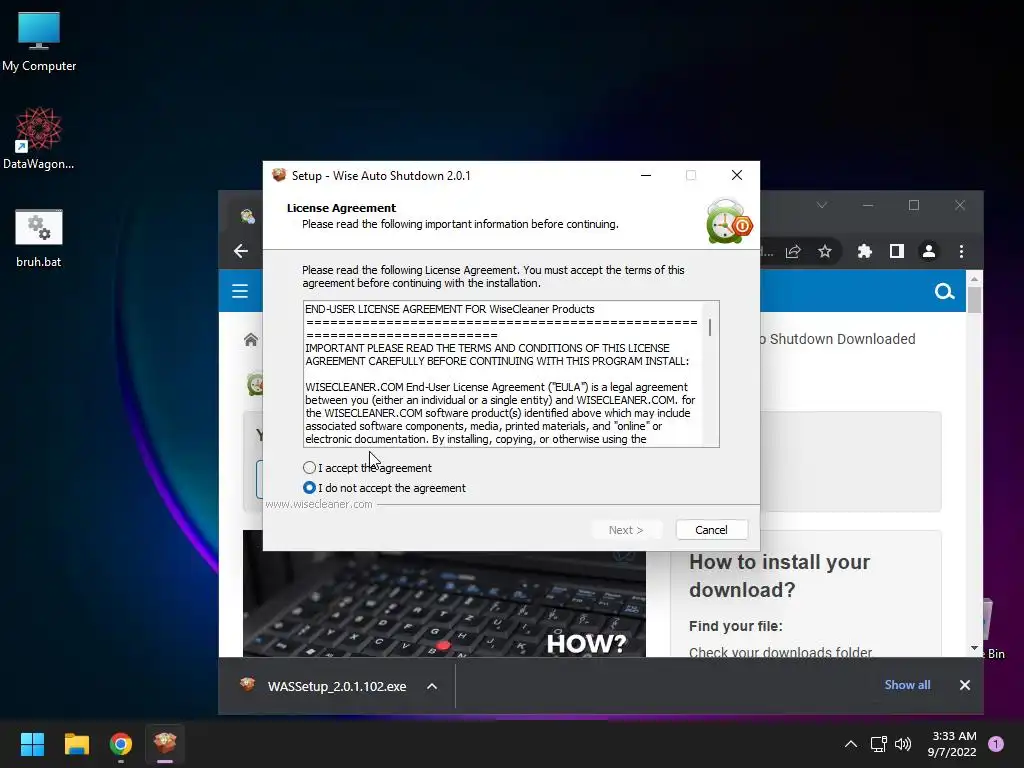The height and width of the screenshot is (768, 1024).
Task: Select 'I do not accept the agreement' option
Action: pos(310,488)
